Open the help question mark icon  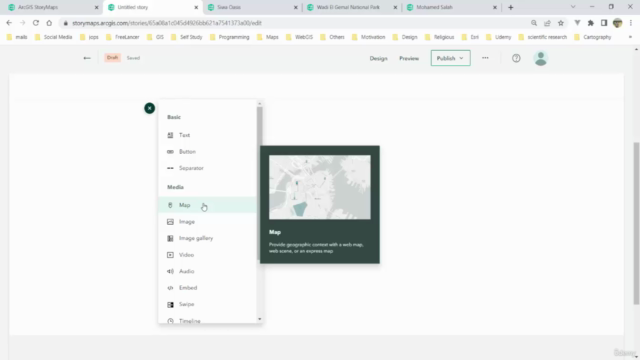[516, 58]
